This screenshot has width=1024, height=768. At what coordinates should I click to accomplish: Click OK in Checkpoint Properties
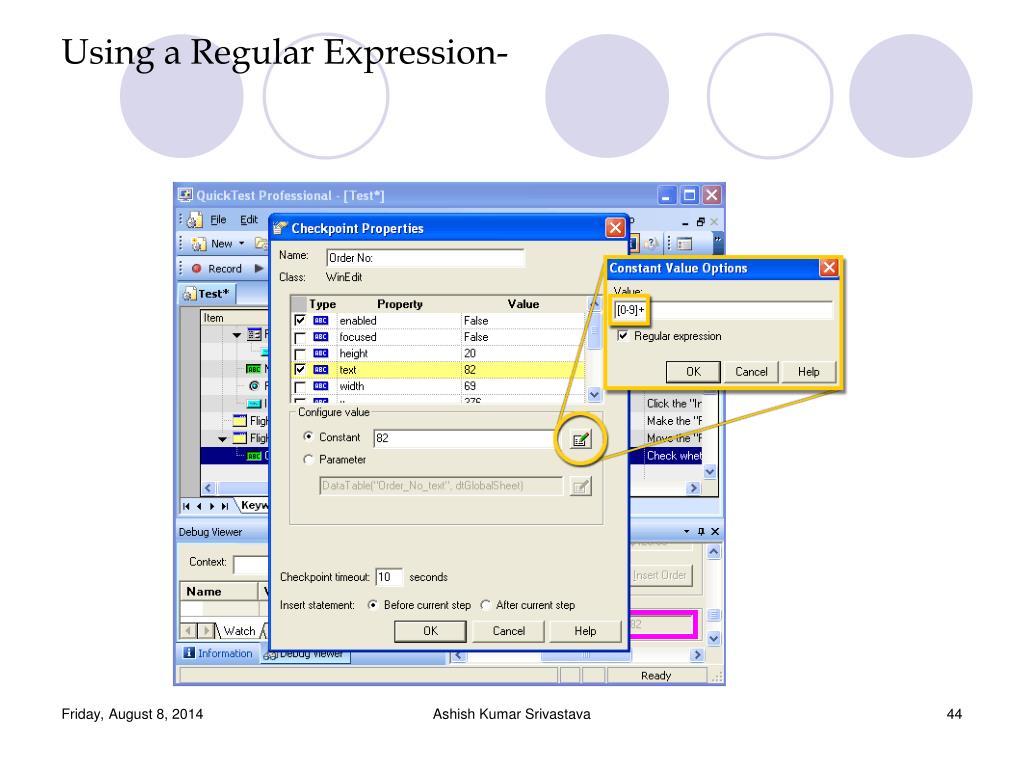(x=430, y=631)
